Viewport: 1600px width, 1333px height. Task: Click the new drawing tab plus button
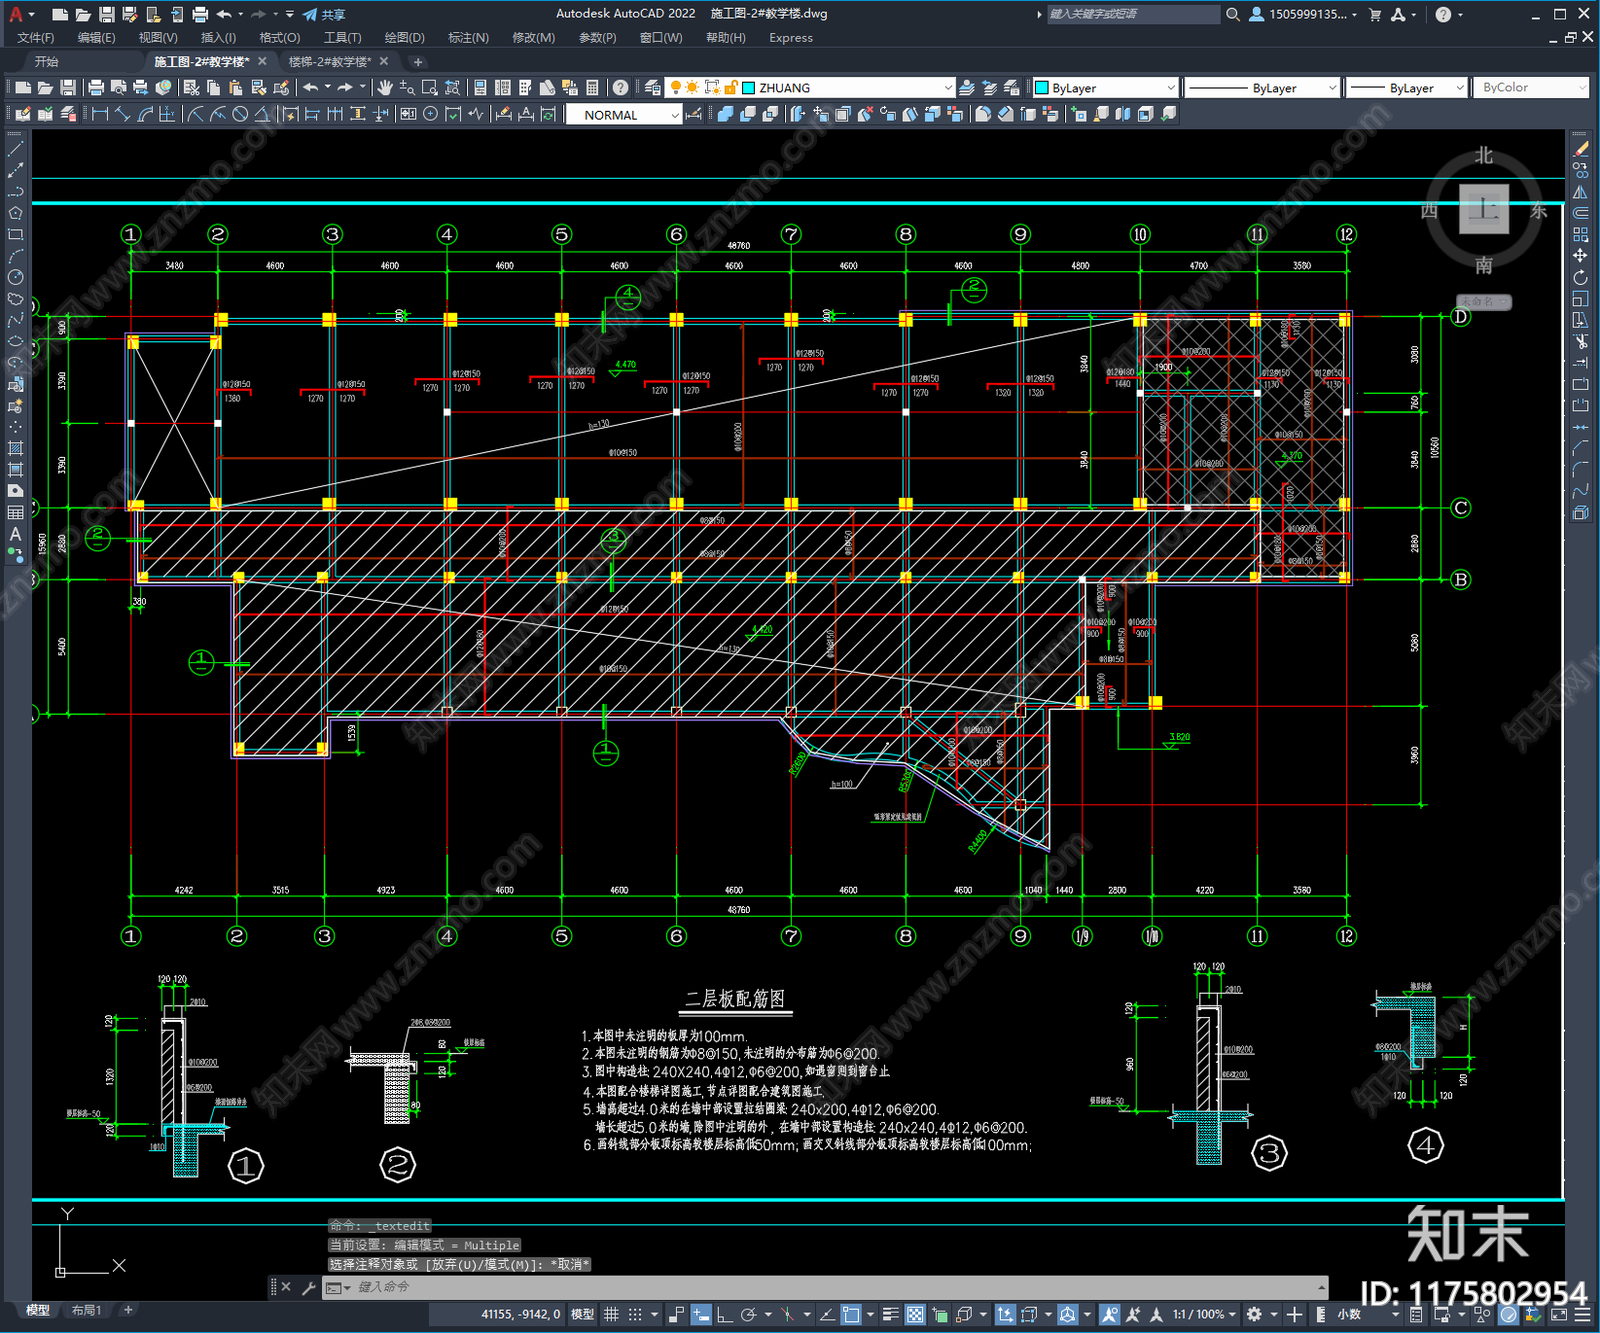(418, 62)
